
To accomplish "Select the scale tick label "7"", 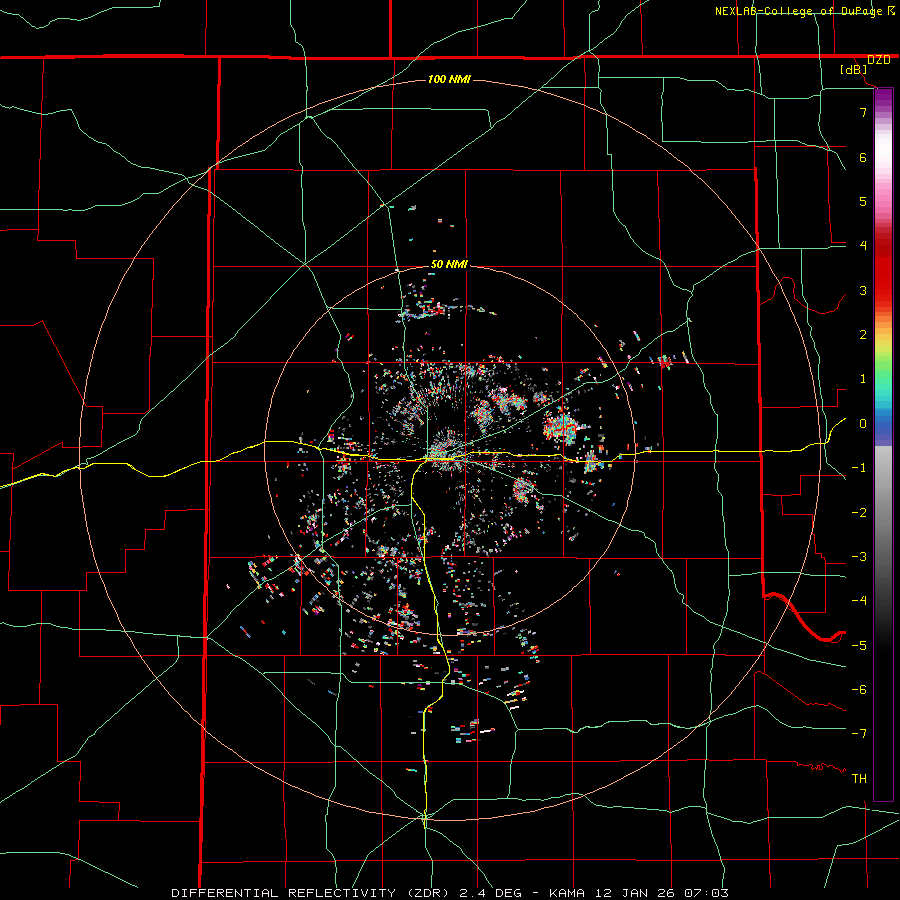I will 863,112.
